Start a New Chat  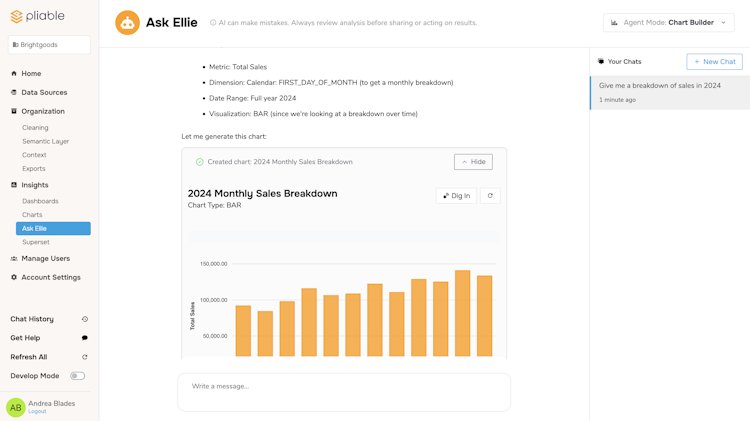coord(714,62)
